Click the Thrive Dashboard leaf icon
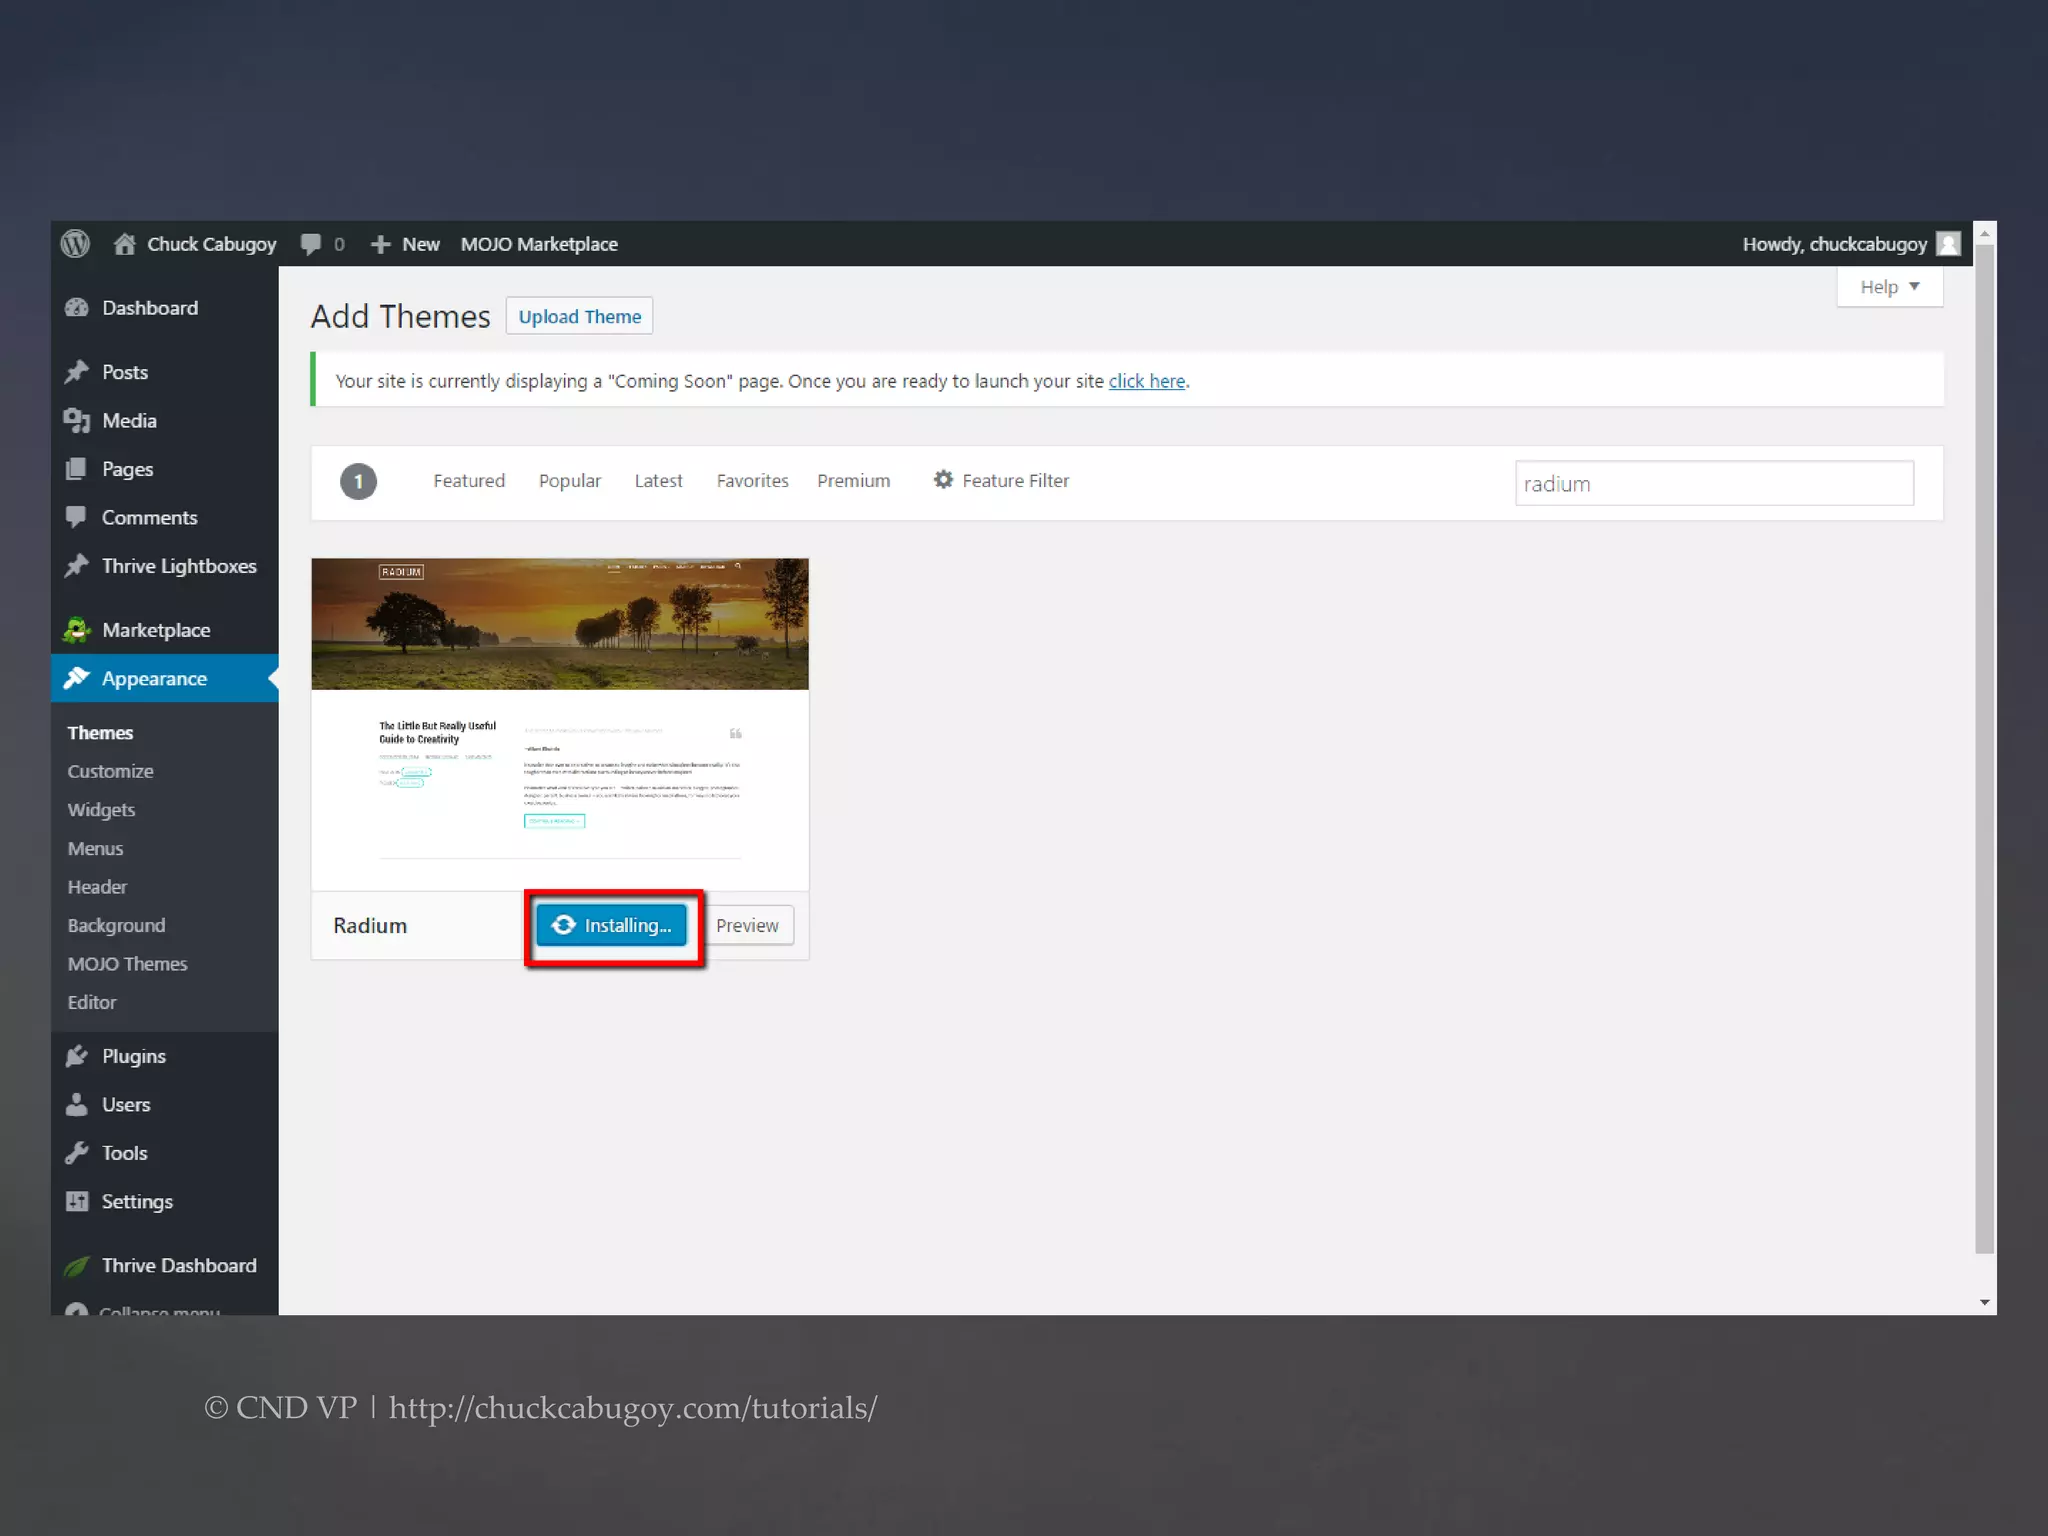2048x1536 pixels. (x=77, y=1266)
